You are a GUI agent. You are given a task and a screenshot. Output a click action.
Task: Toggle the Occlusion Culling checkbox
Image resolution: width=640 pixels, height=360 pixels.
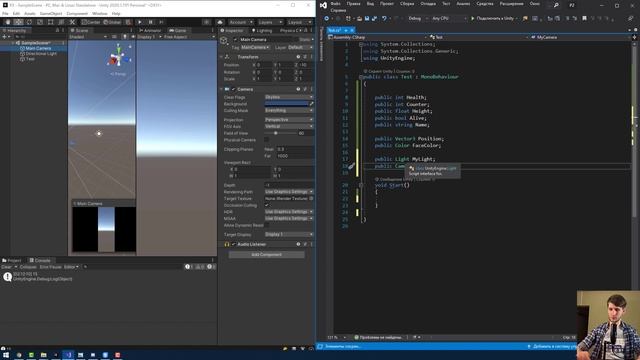tap(267, 205)
